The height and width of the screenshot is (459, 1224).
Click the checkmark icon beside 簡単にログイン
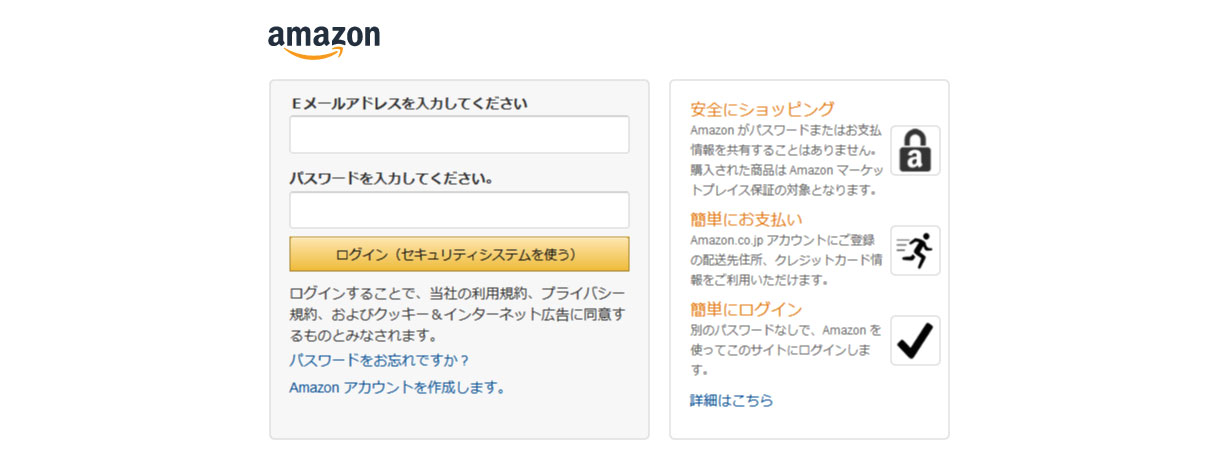[915, 340]
